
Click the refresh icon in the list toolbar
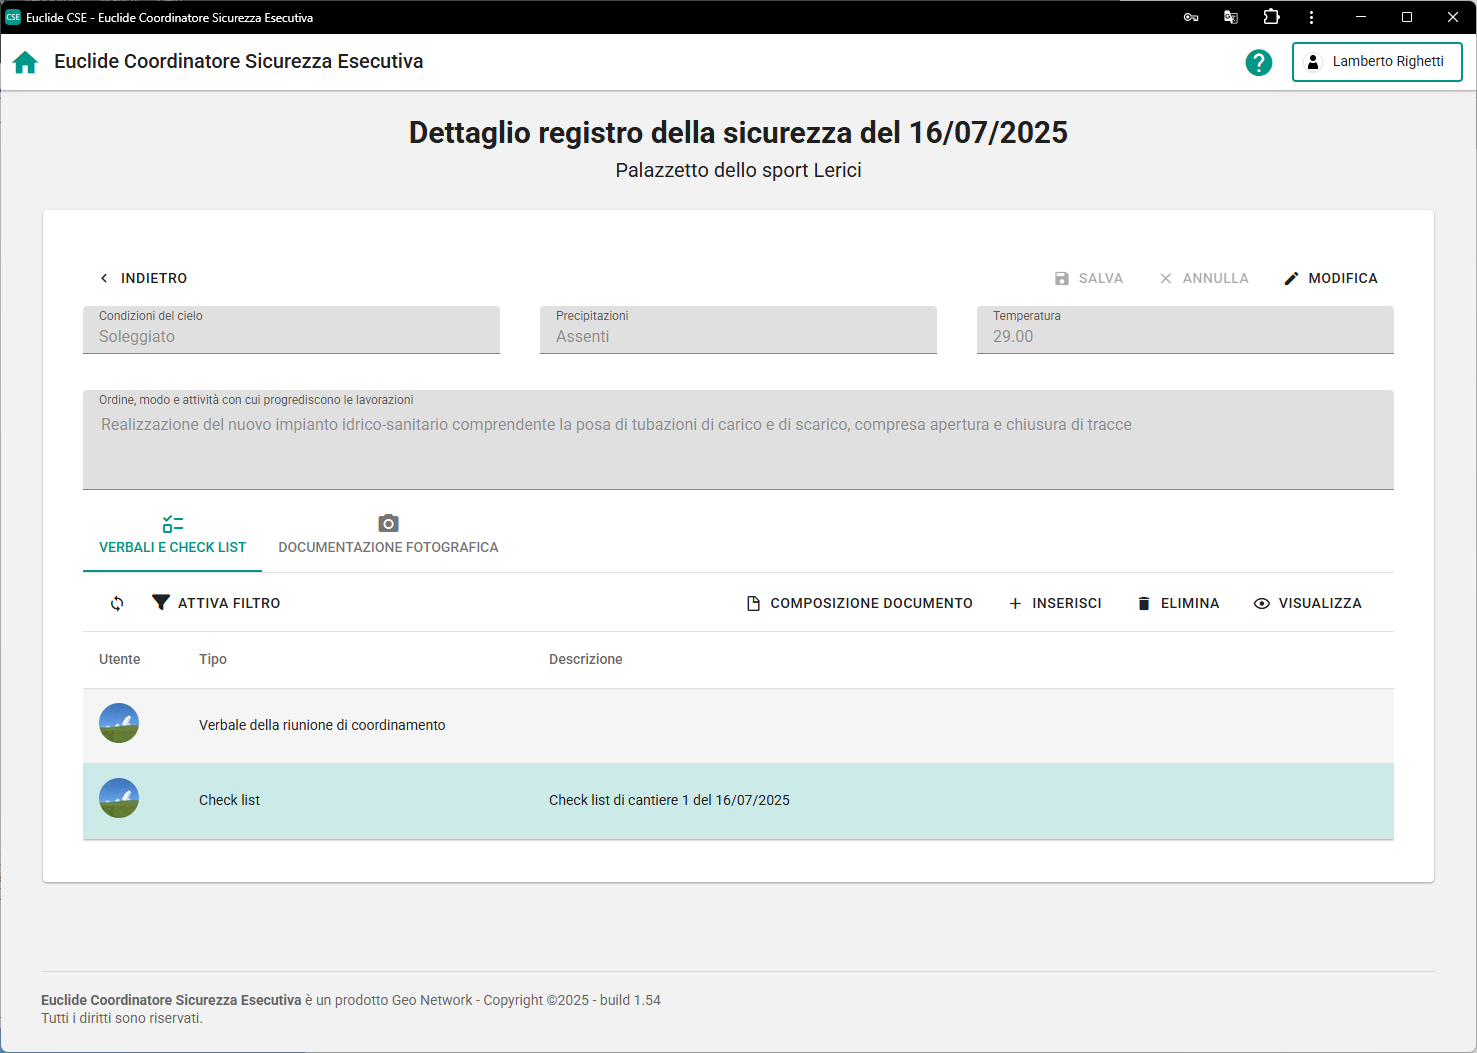click(x=117, y=603)
